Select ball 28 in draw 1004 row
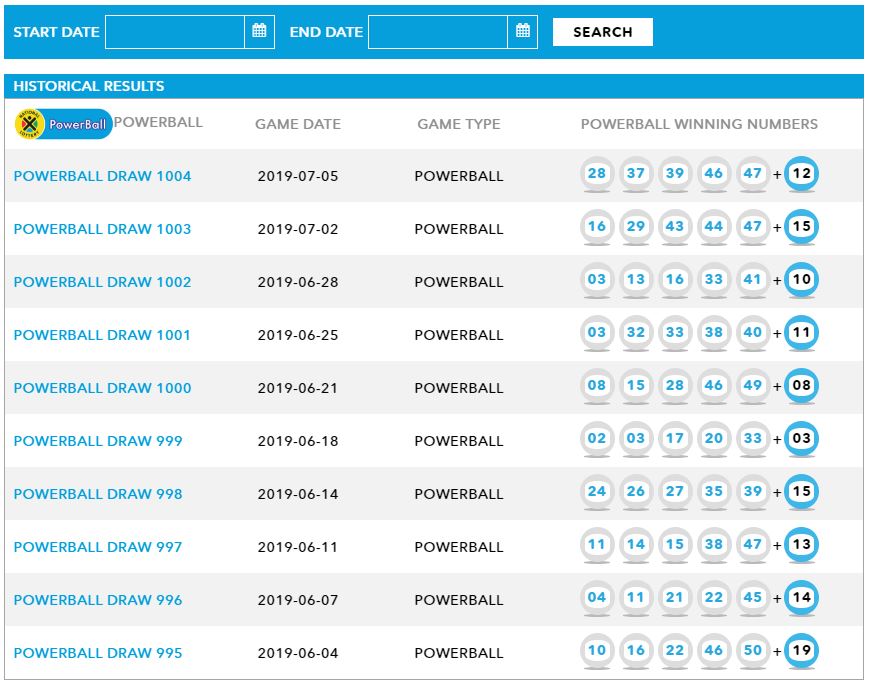 click(597, 174)
